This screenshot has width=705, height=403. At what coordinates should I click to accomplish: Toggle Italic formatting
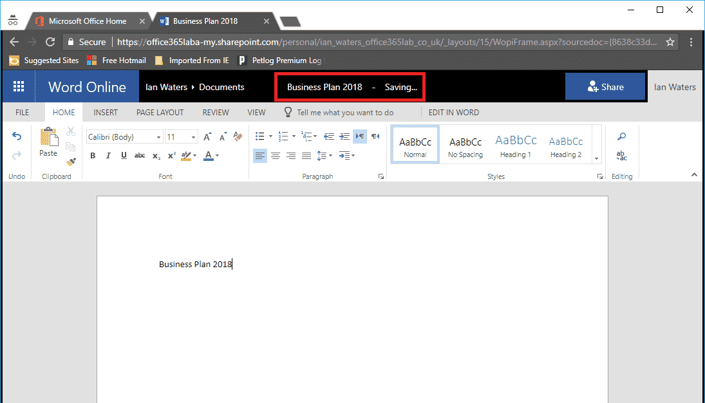point(108,156)
